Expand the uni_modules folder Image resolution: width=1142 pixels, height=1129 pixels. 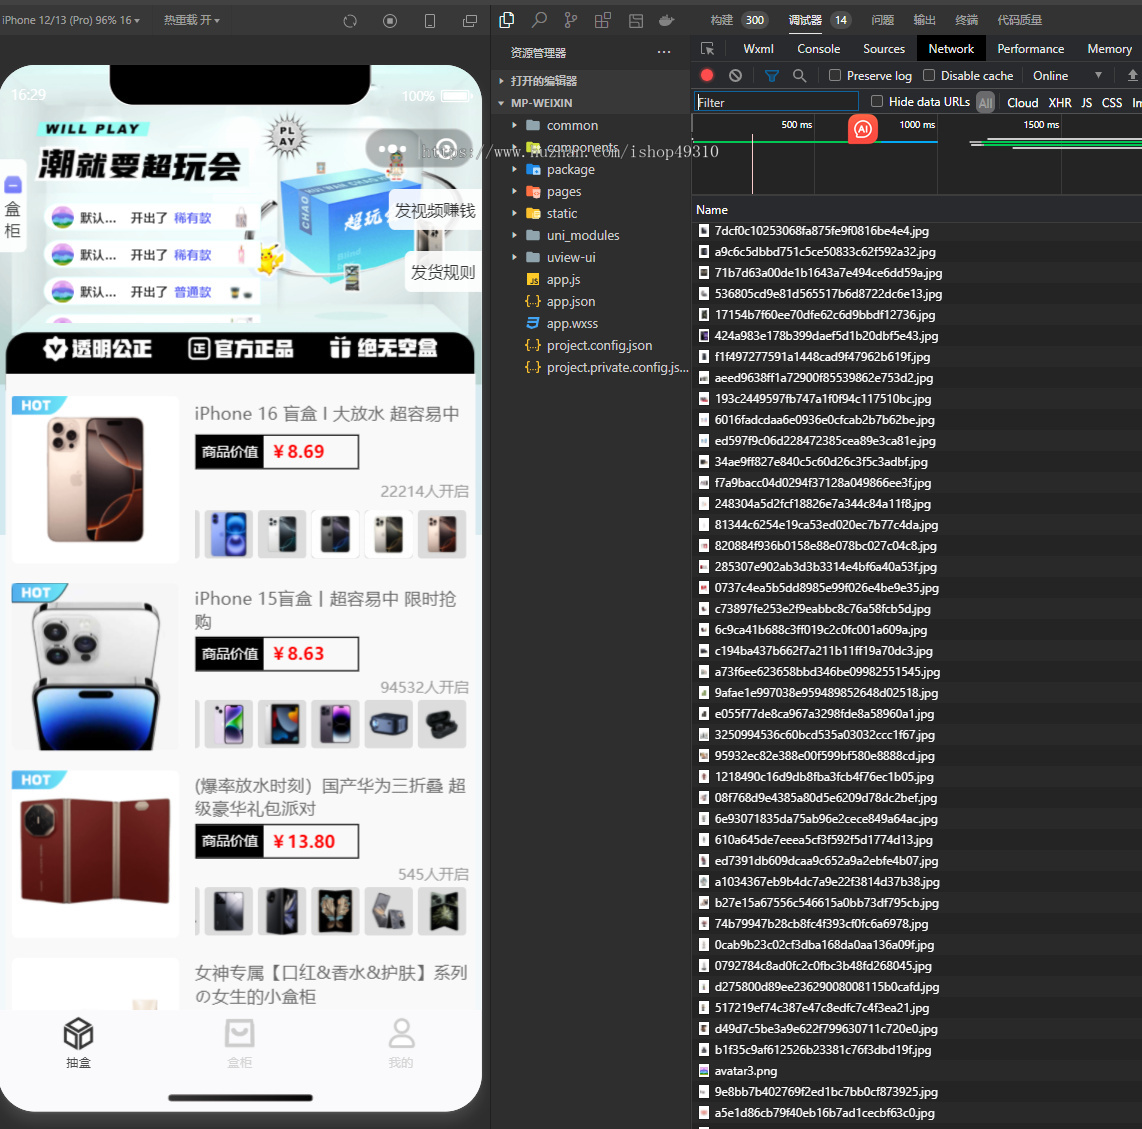tap(583, 235)
